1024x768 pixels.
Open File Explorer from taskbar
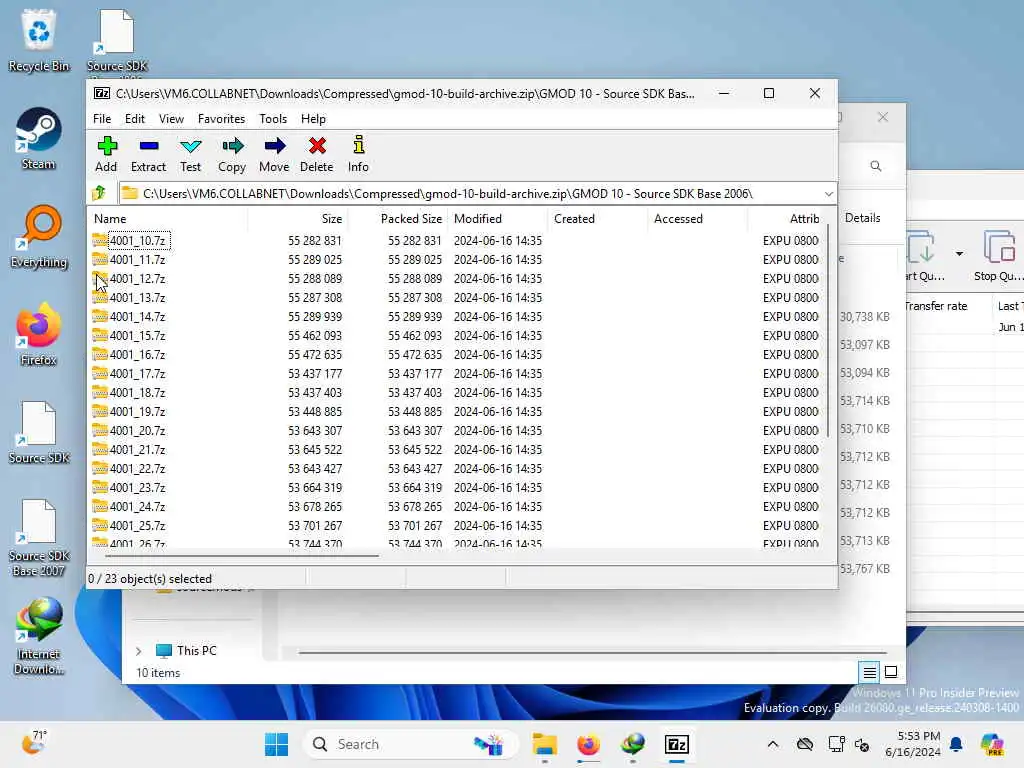point(544,744)
